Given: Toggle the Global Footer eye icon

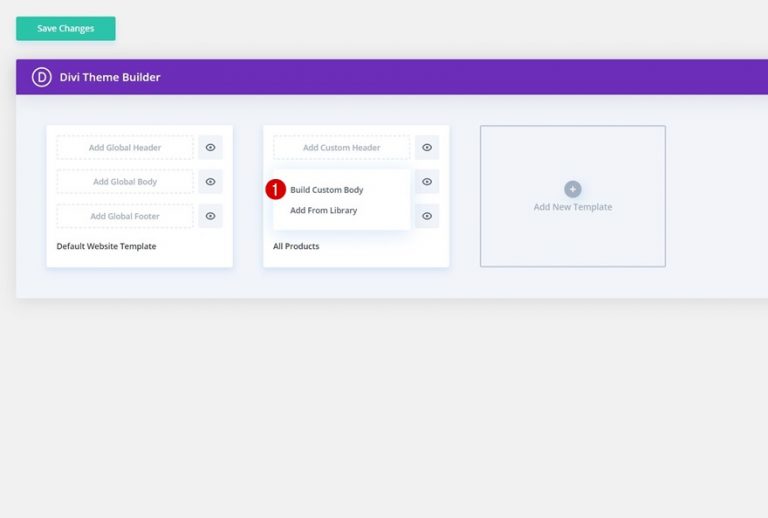Looking at the screenshot, I should (x=210, y=216).
